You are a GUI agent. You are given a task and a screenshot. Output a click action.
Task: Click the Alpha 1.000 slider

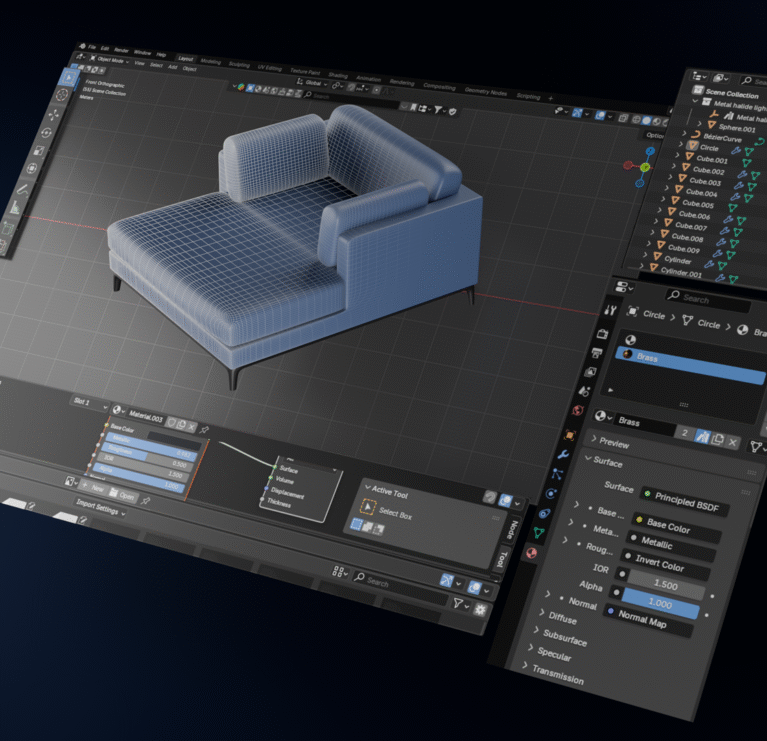tap(662, 604)
